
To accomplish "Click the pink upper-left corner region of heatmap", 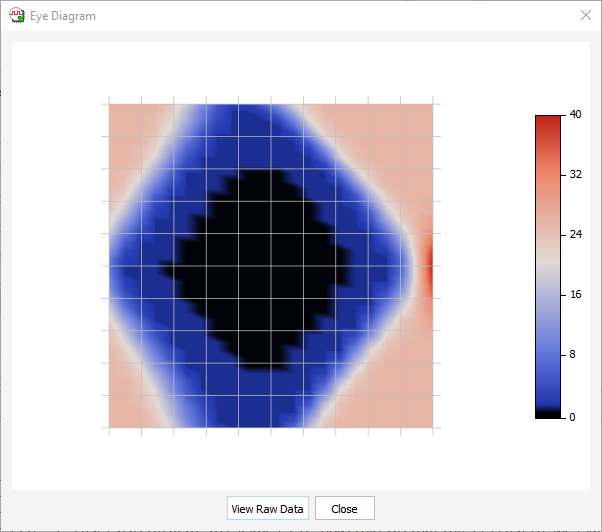I will coord(128,125).
